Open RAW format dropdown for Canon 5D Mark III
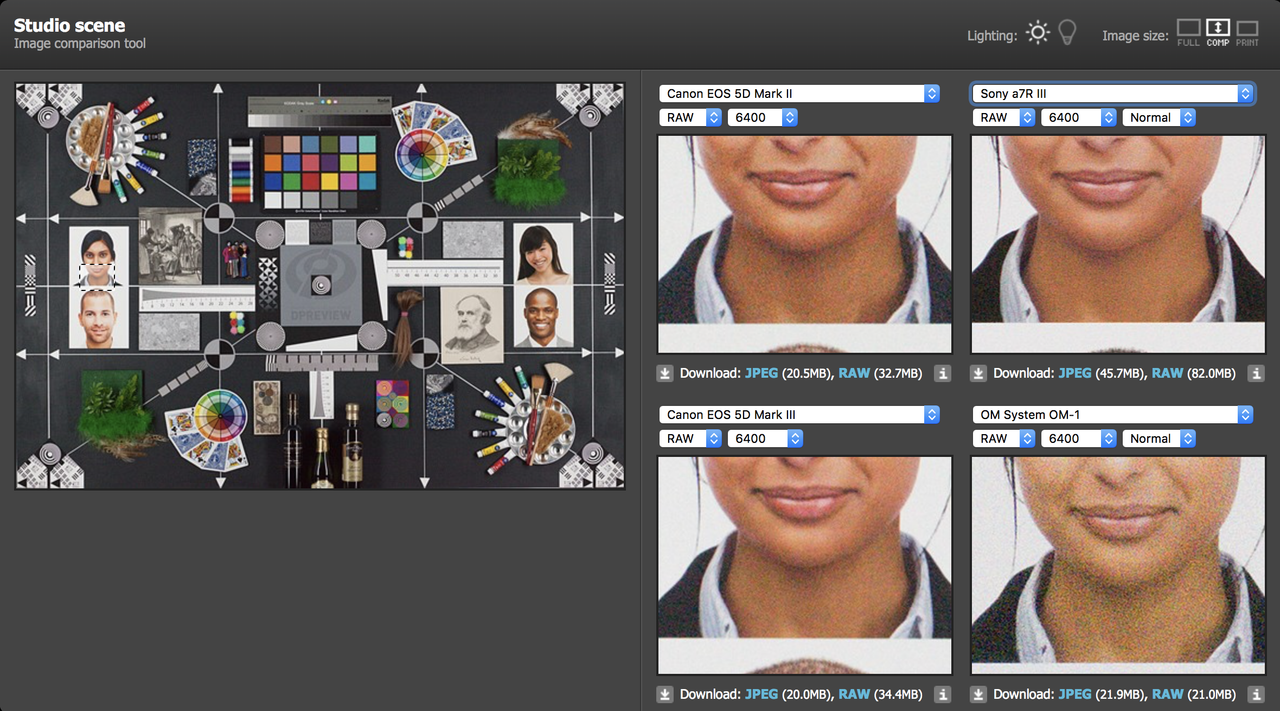This screenshot has height=711, width=1280. [x=690, y=438]
